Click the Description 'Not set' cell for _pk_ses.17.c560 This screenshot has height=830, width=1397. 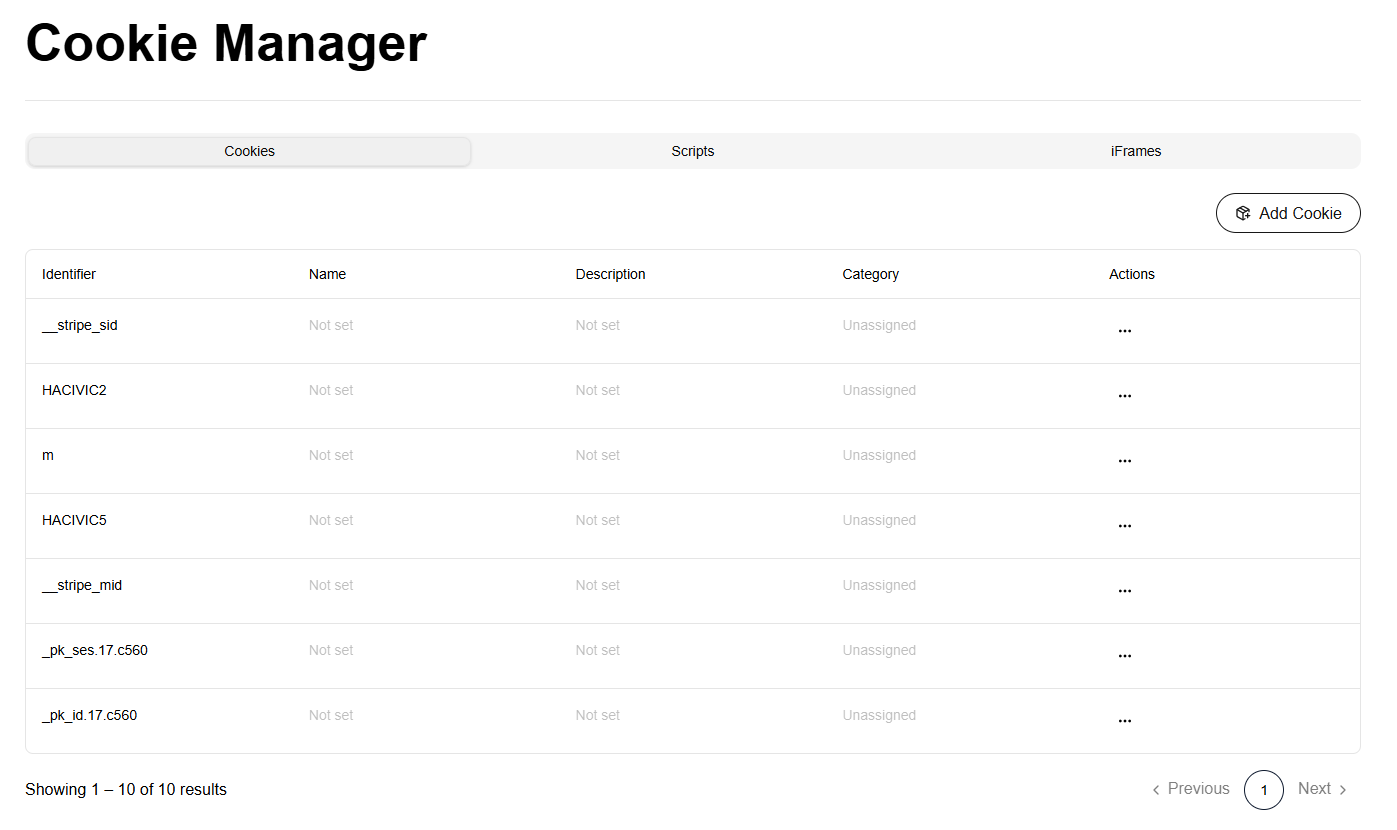pyautogui.click(x=598, y=650)
